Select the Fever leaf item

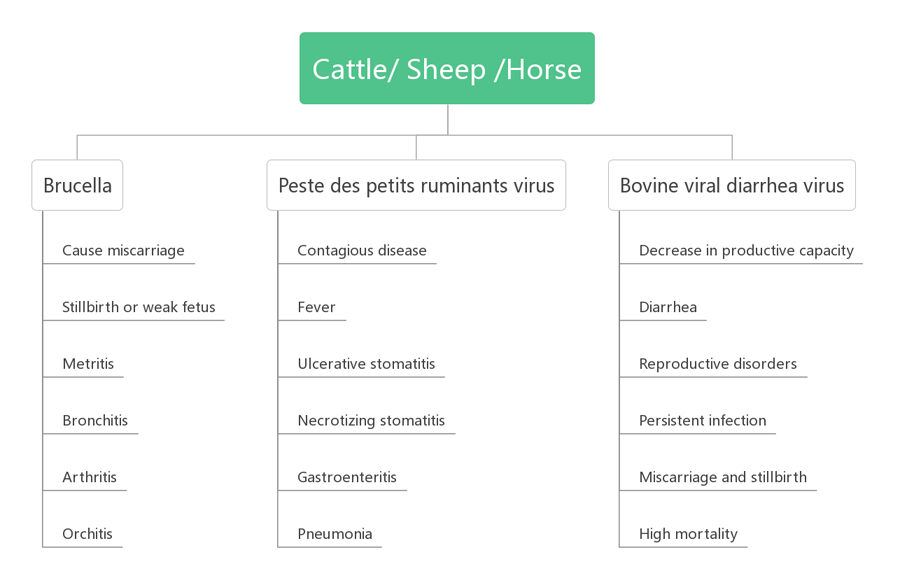point(316,307)
